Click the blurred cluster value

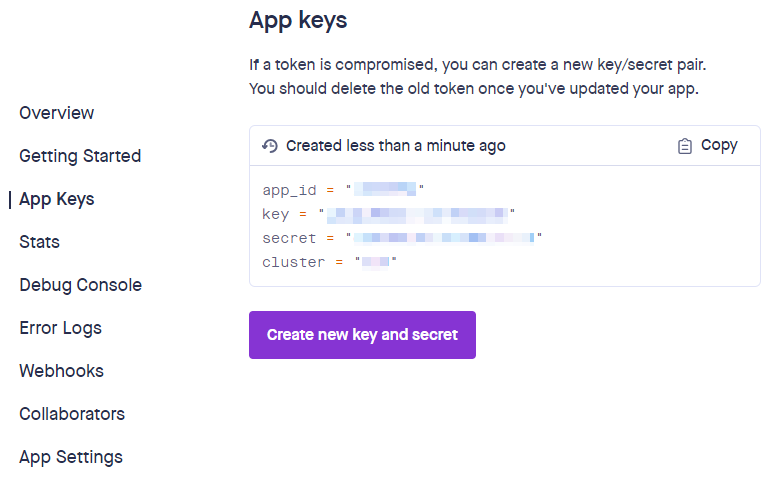(x=376, y=262)
